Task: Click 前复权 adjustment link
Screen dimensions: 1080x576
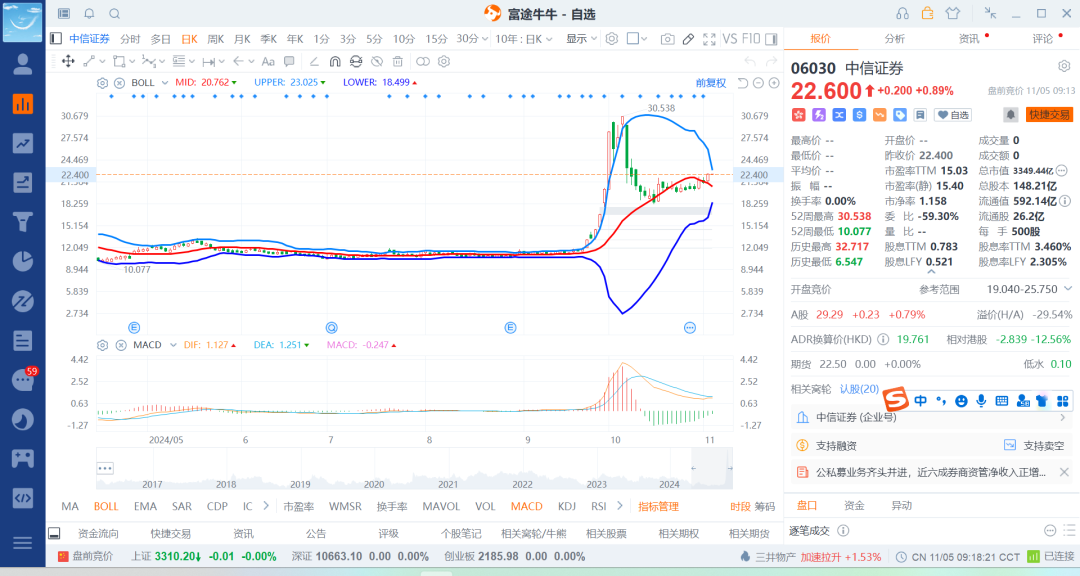Action: [711, 83]
